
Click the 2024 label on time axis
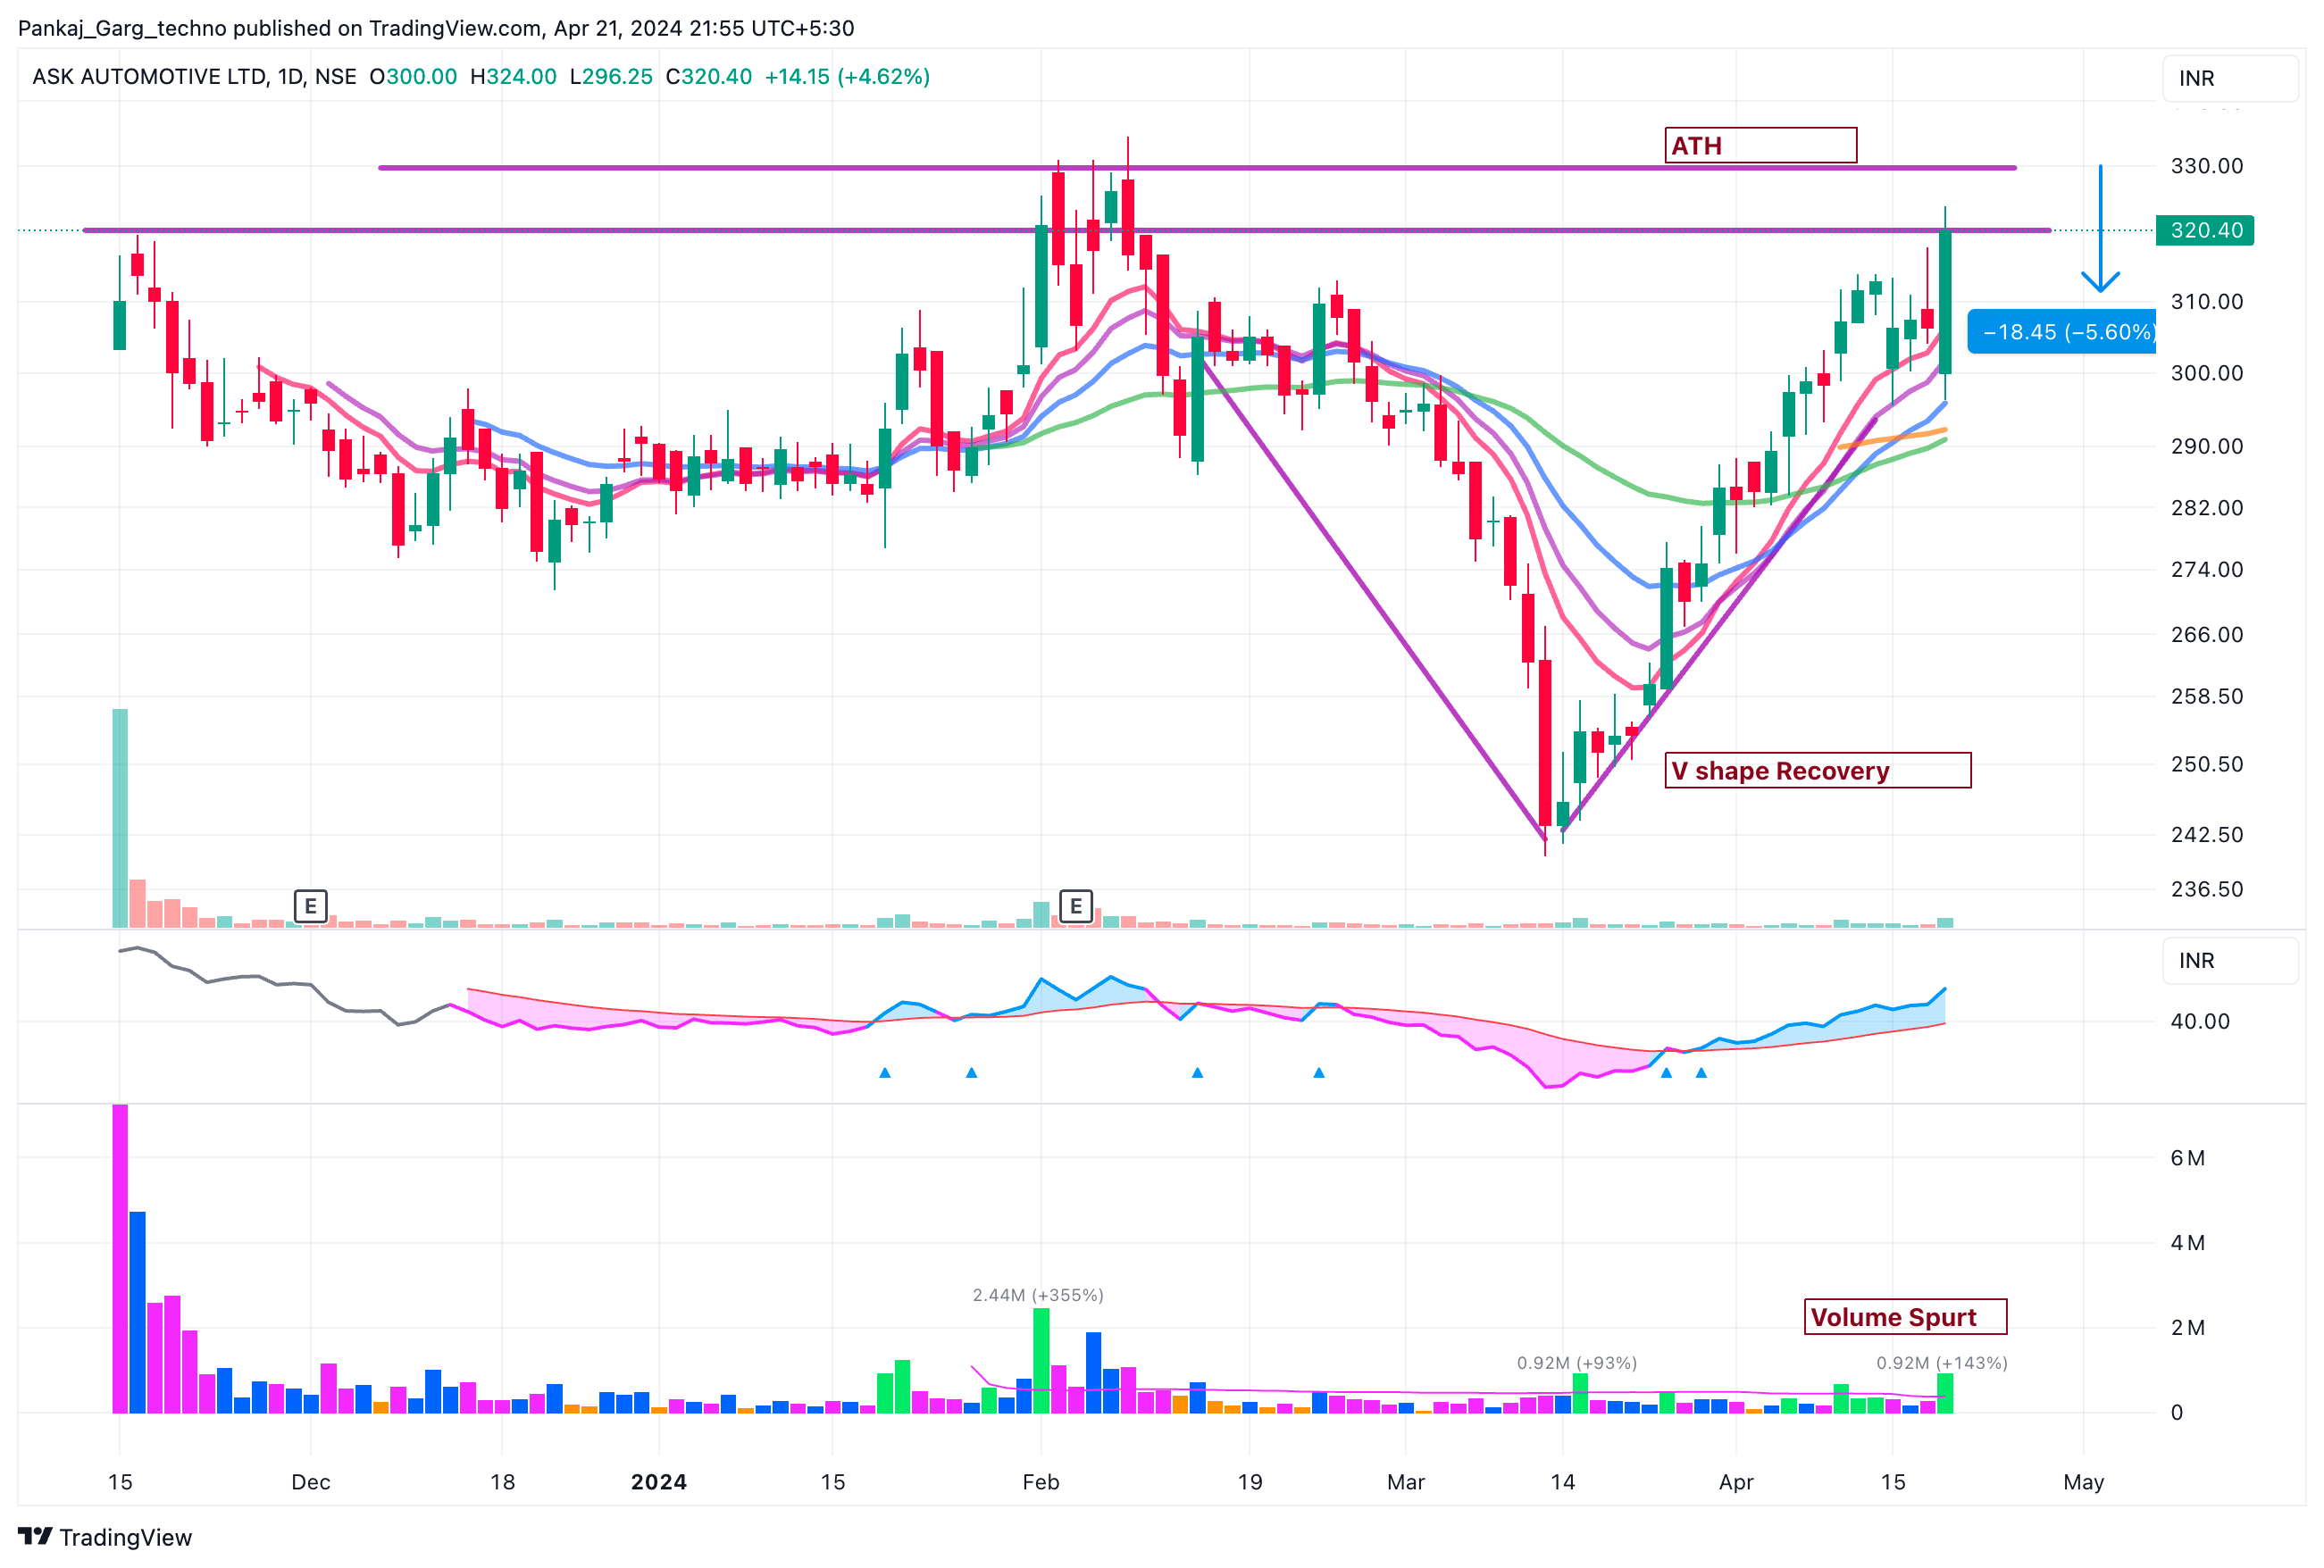[658, 1482]
